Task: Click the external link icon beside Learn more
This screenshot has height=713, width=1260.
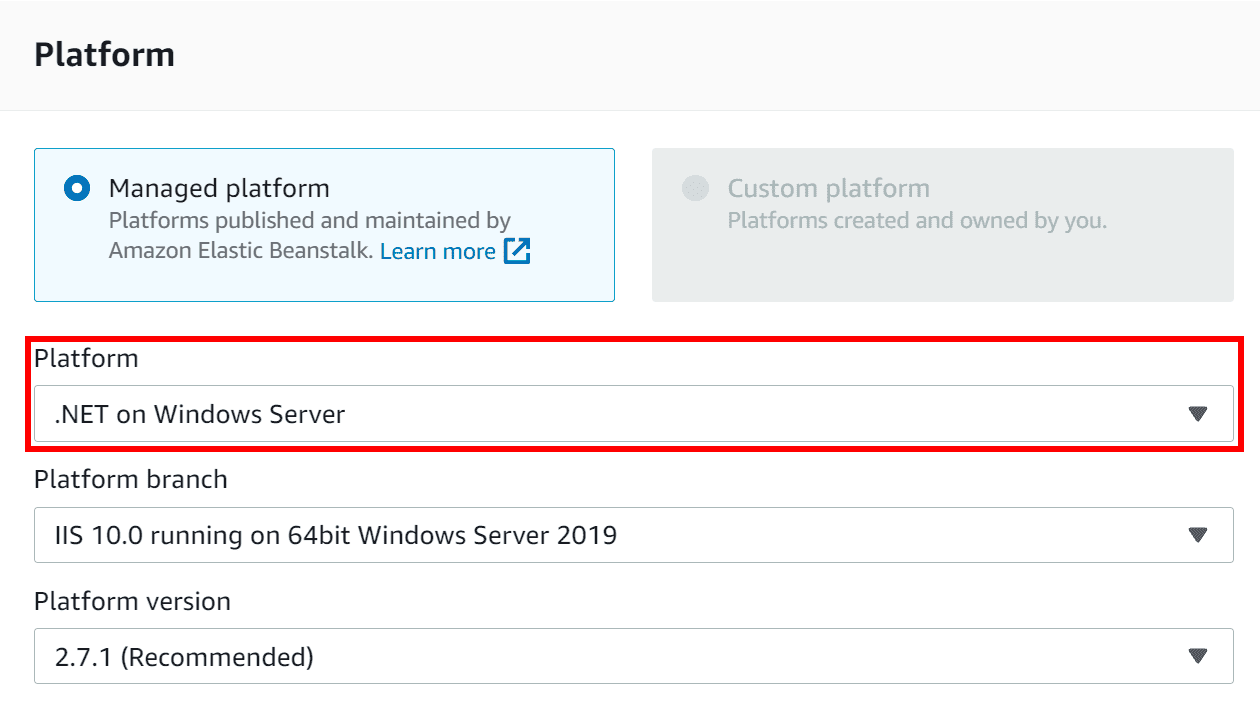Action: click(517, 251)
